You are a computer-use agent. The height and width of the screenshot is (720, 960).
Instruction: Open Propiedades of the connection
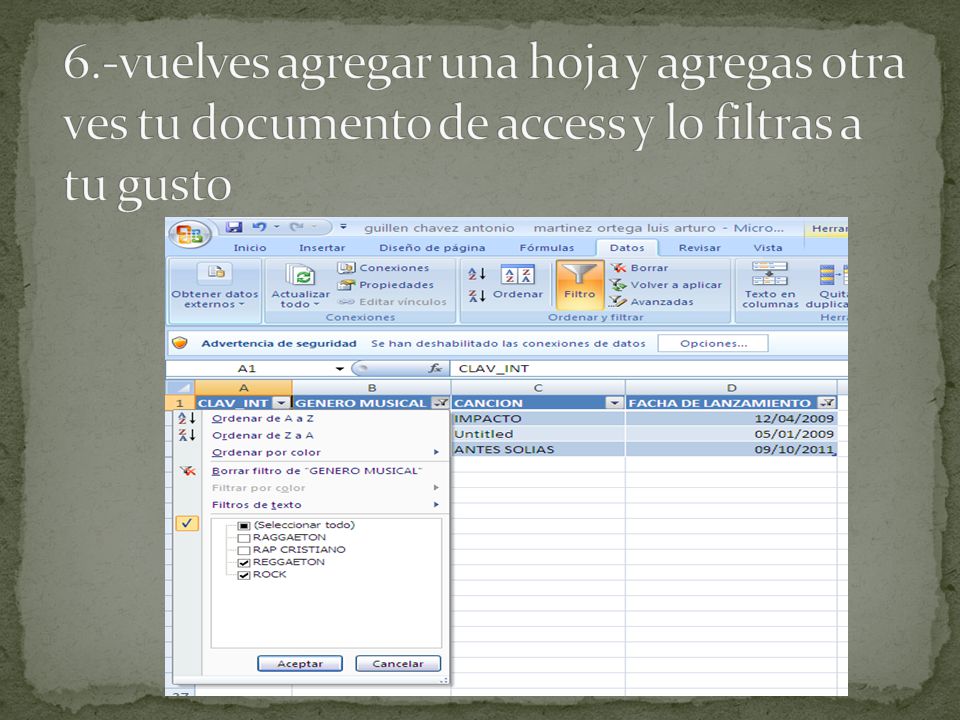point(386,285)
